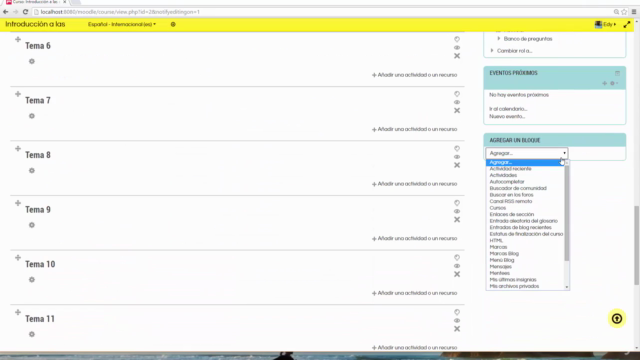Select HTML from the block list
Screen dimensions: 640x360
coord(496,240)
